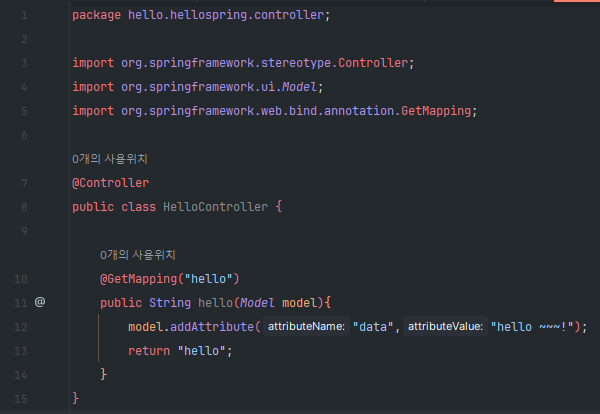
Task: Click the "data" string literal
Action: click(373, 327)
